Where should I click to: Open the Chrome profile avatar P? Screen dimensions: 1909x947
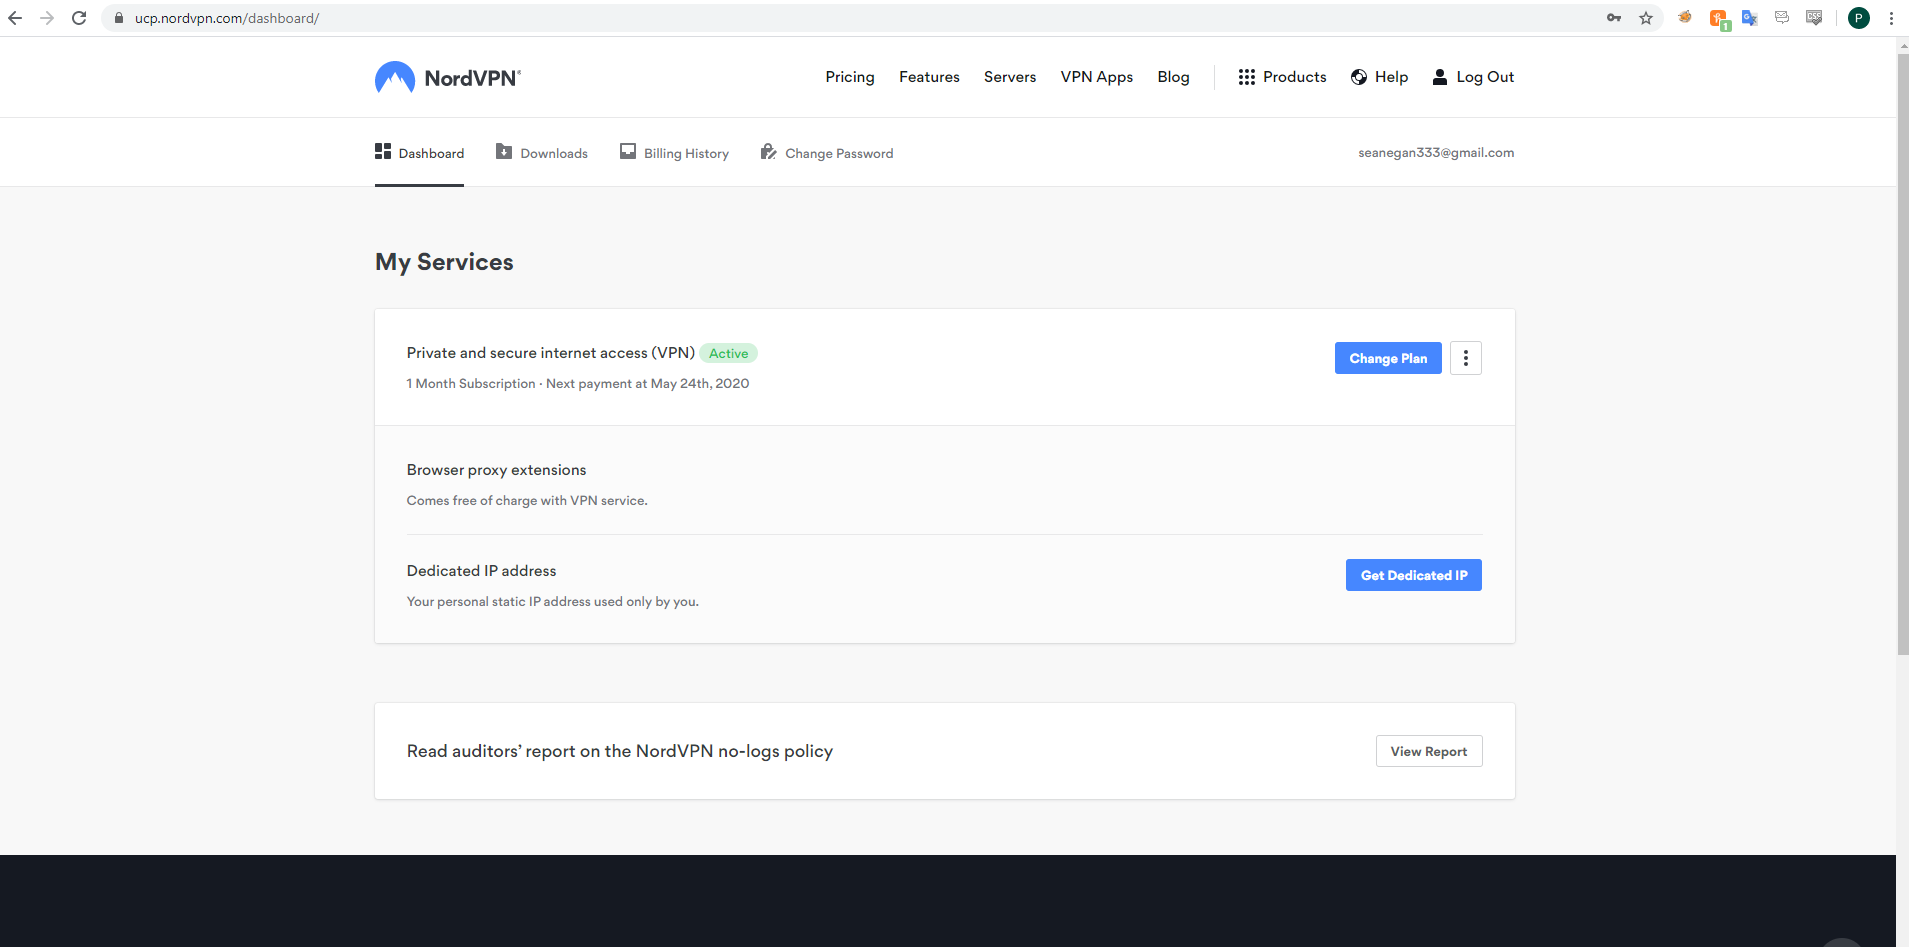tap(1859, 18)
